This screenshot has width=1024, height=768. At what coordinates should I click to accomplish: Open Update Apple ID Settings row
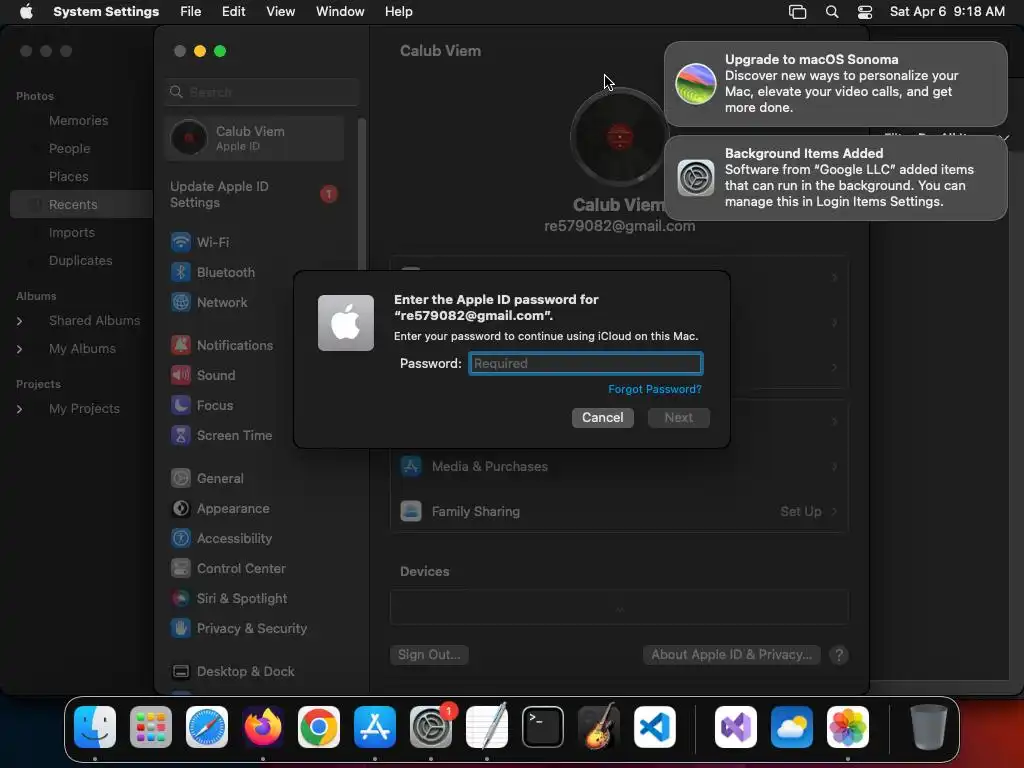coord(255,195)
